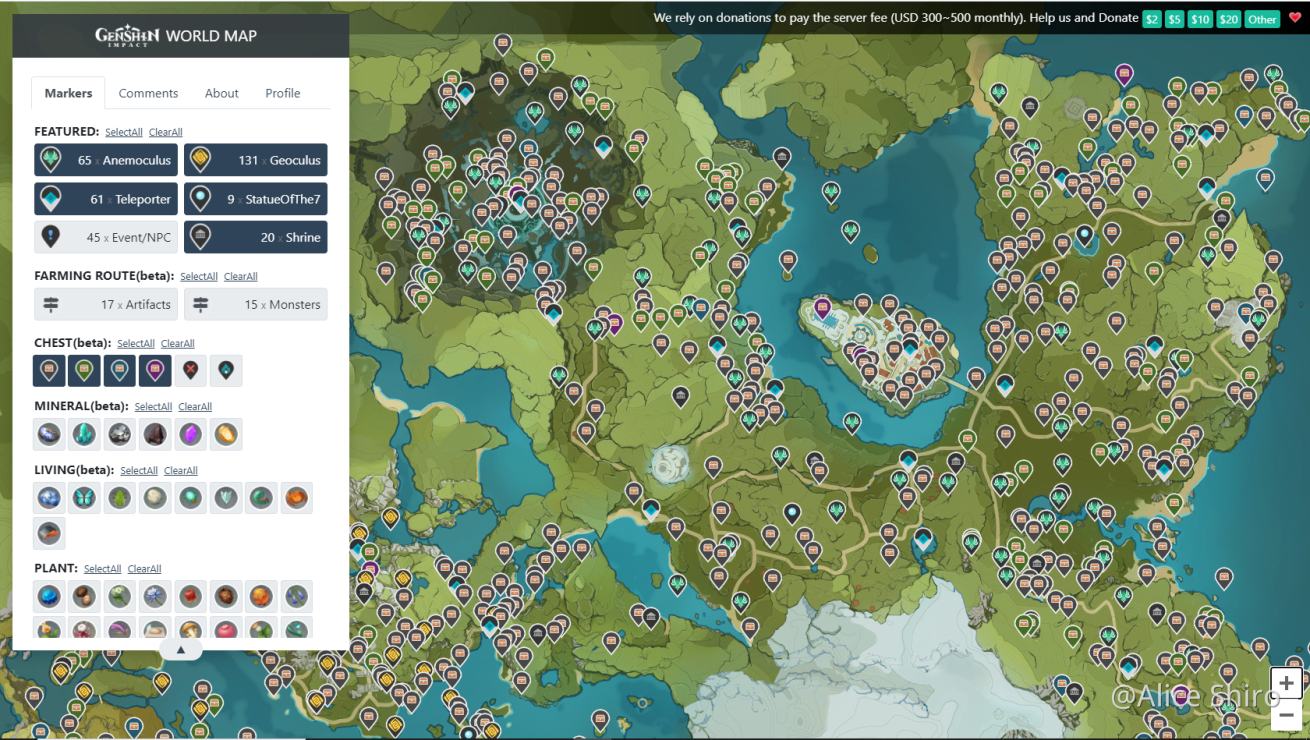The image size is (1310, 740).
Task: Toggle the purple luxurious chest filter
Action: coord(155,371)
